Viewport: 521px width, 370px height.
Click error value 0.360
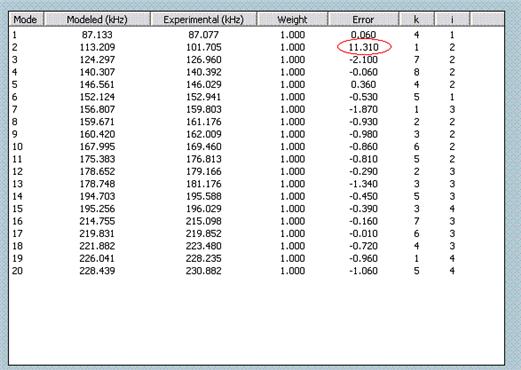tap(363, 85)
